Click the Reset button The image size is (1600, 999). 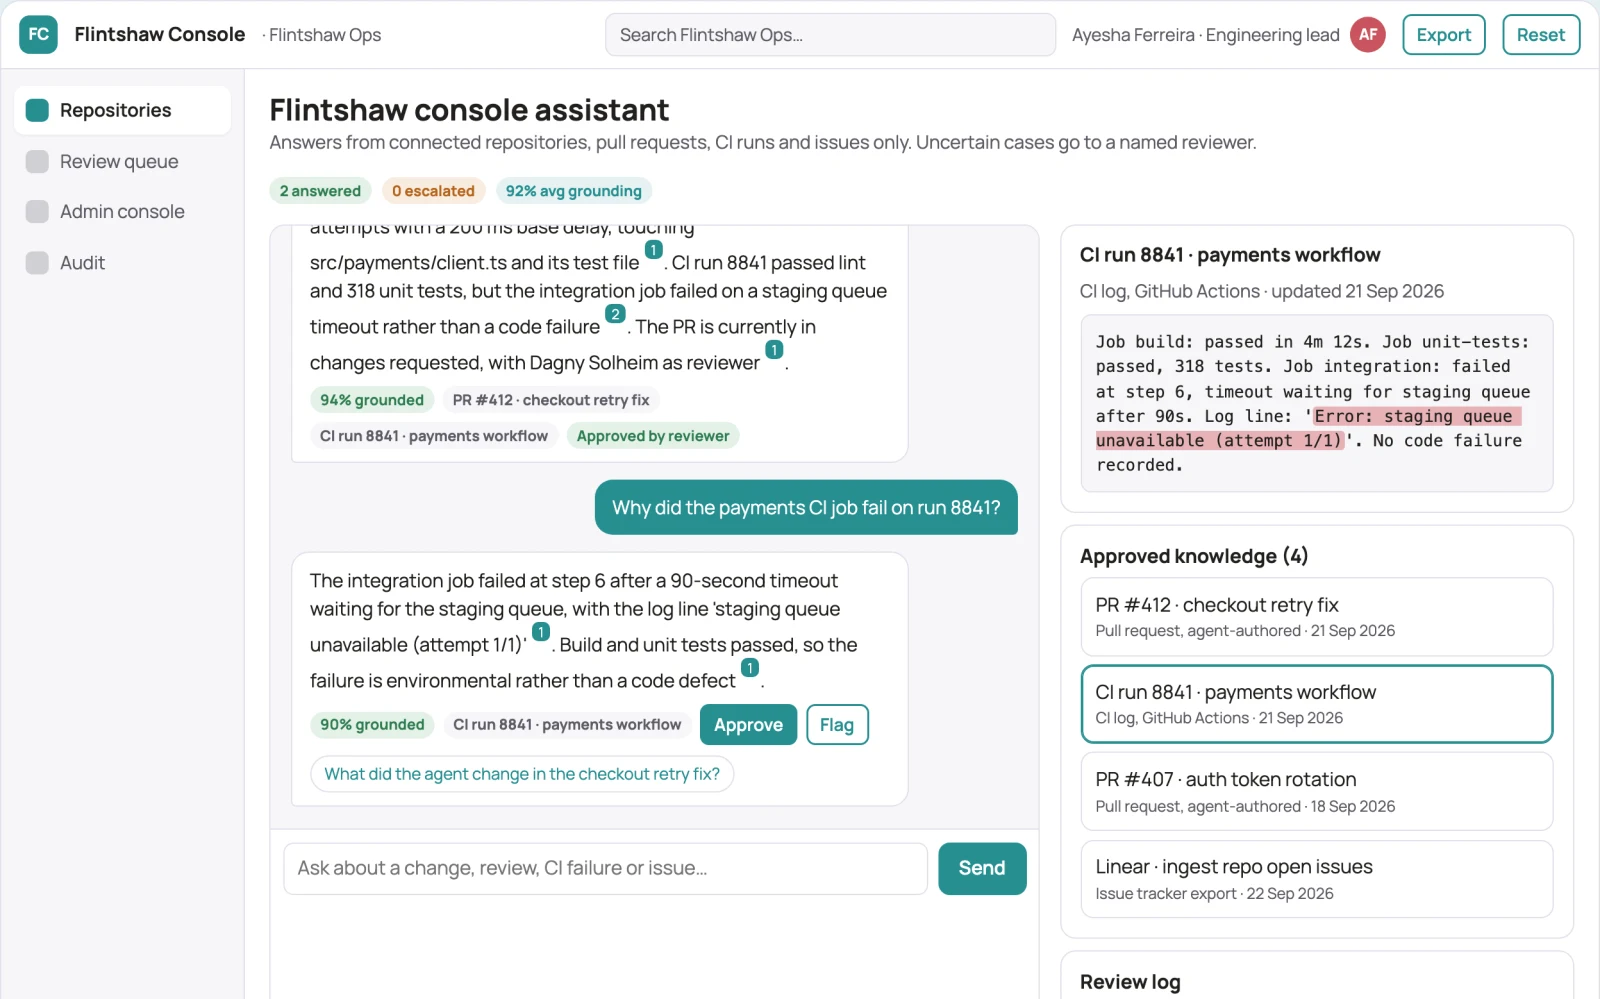pyautogui.click(x=1540, y=34)
